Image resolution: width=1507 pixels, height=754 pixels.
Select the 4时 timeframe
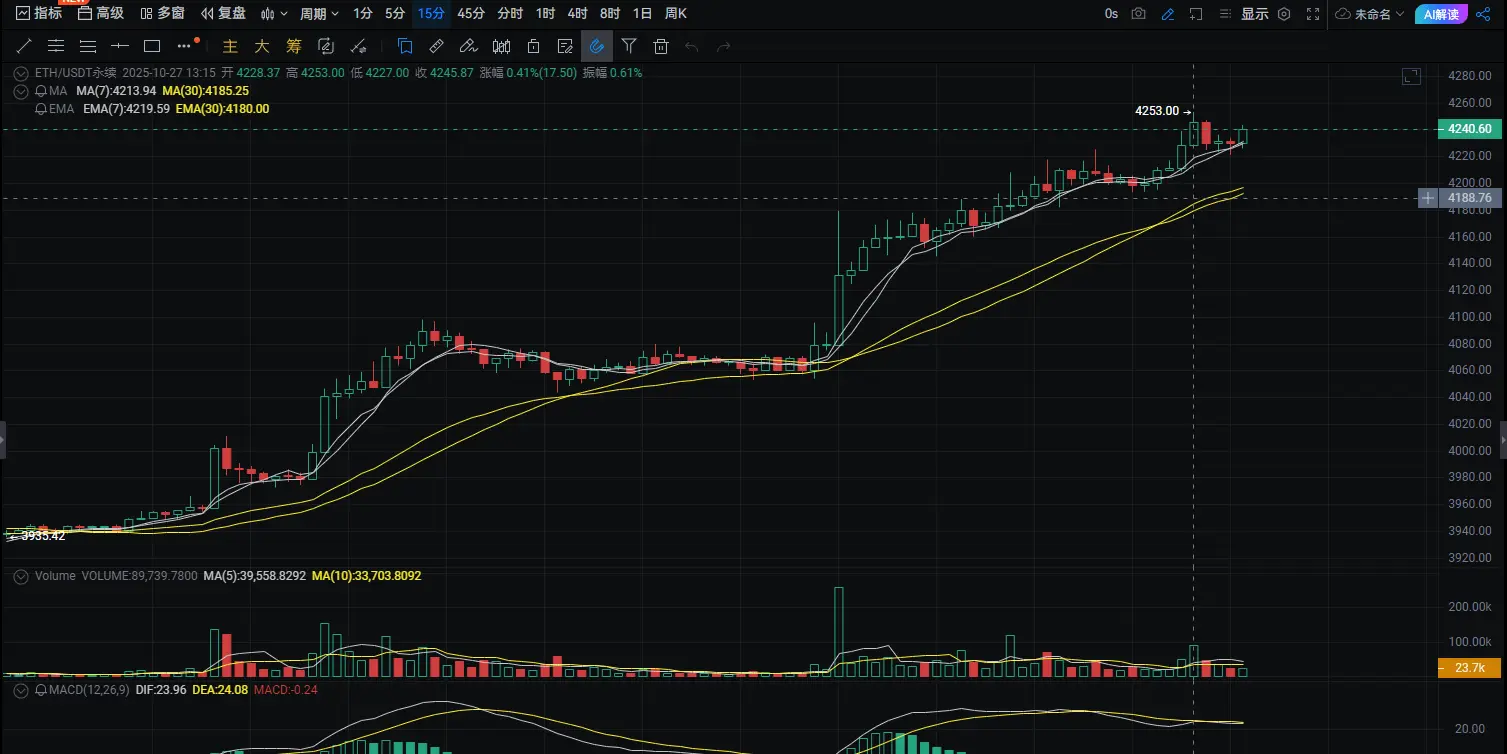[x=577, y=14]
